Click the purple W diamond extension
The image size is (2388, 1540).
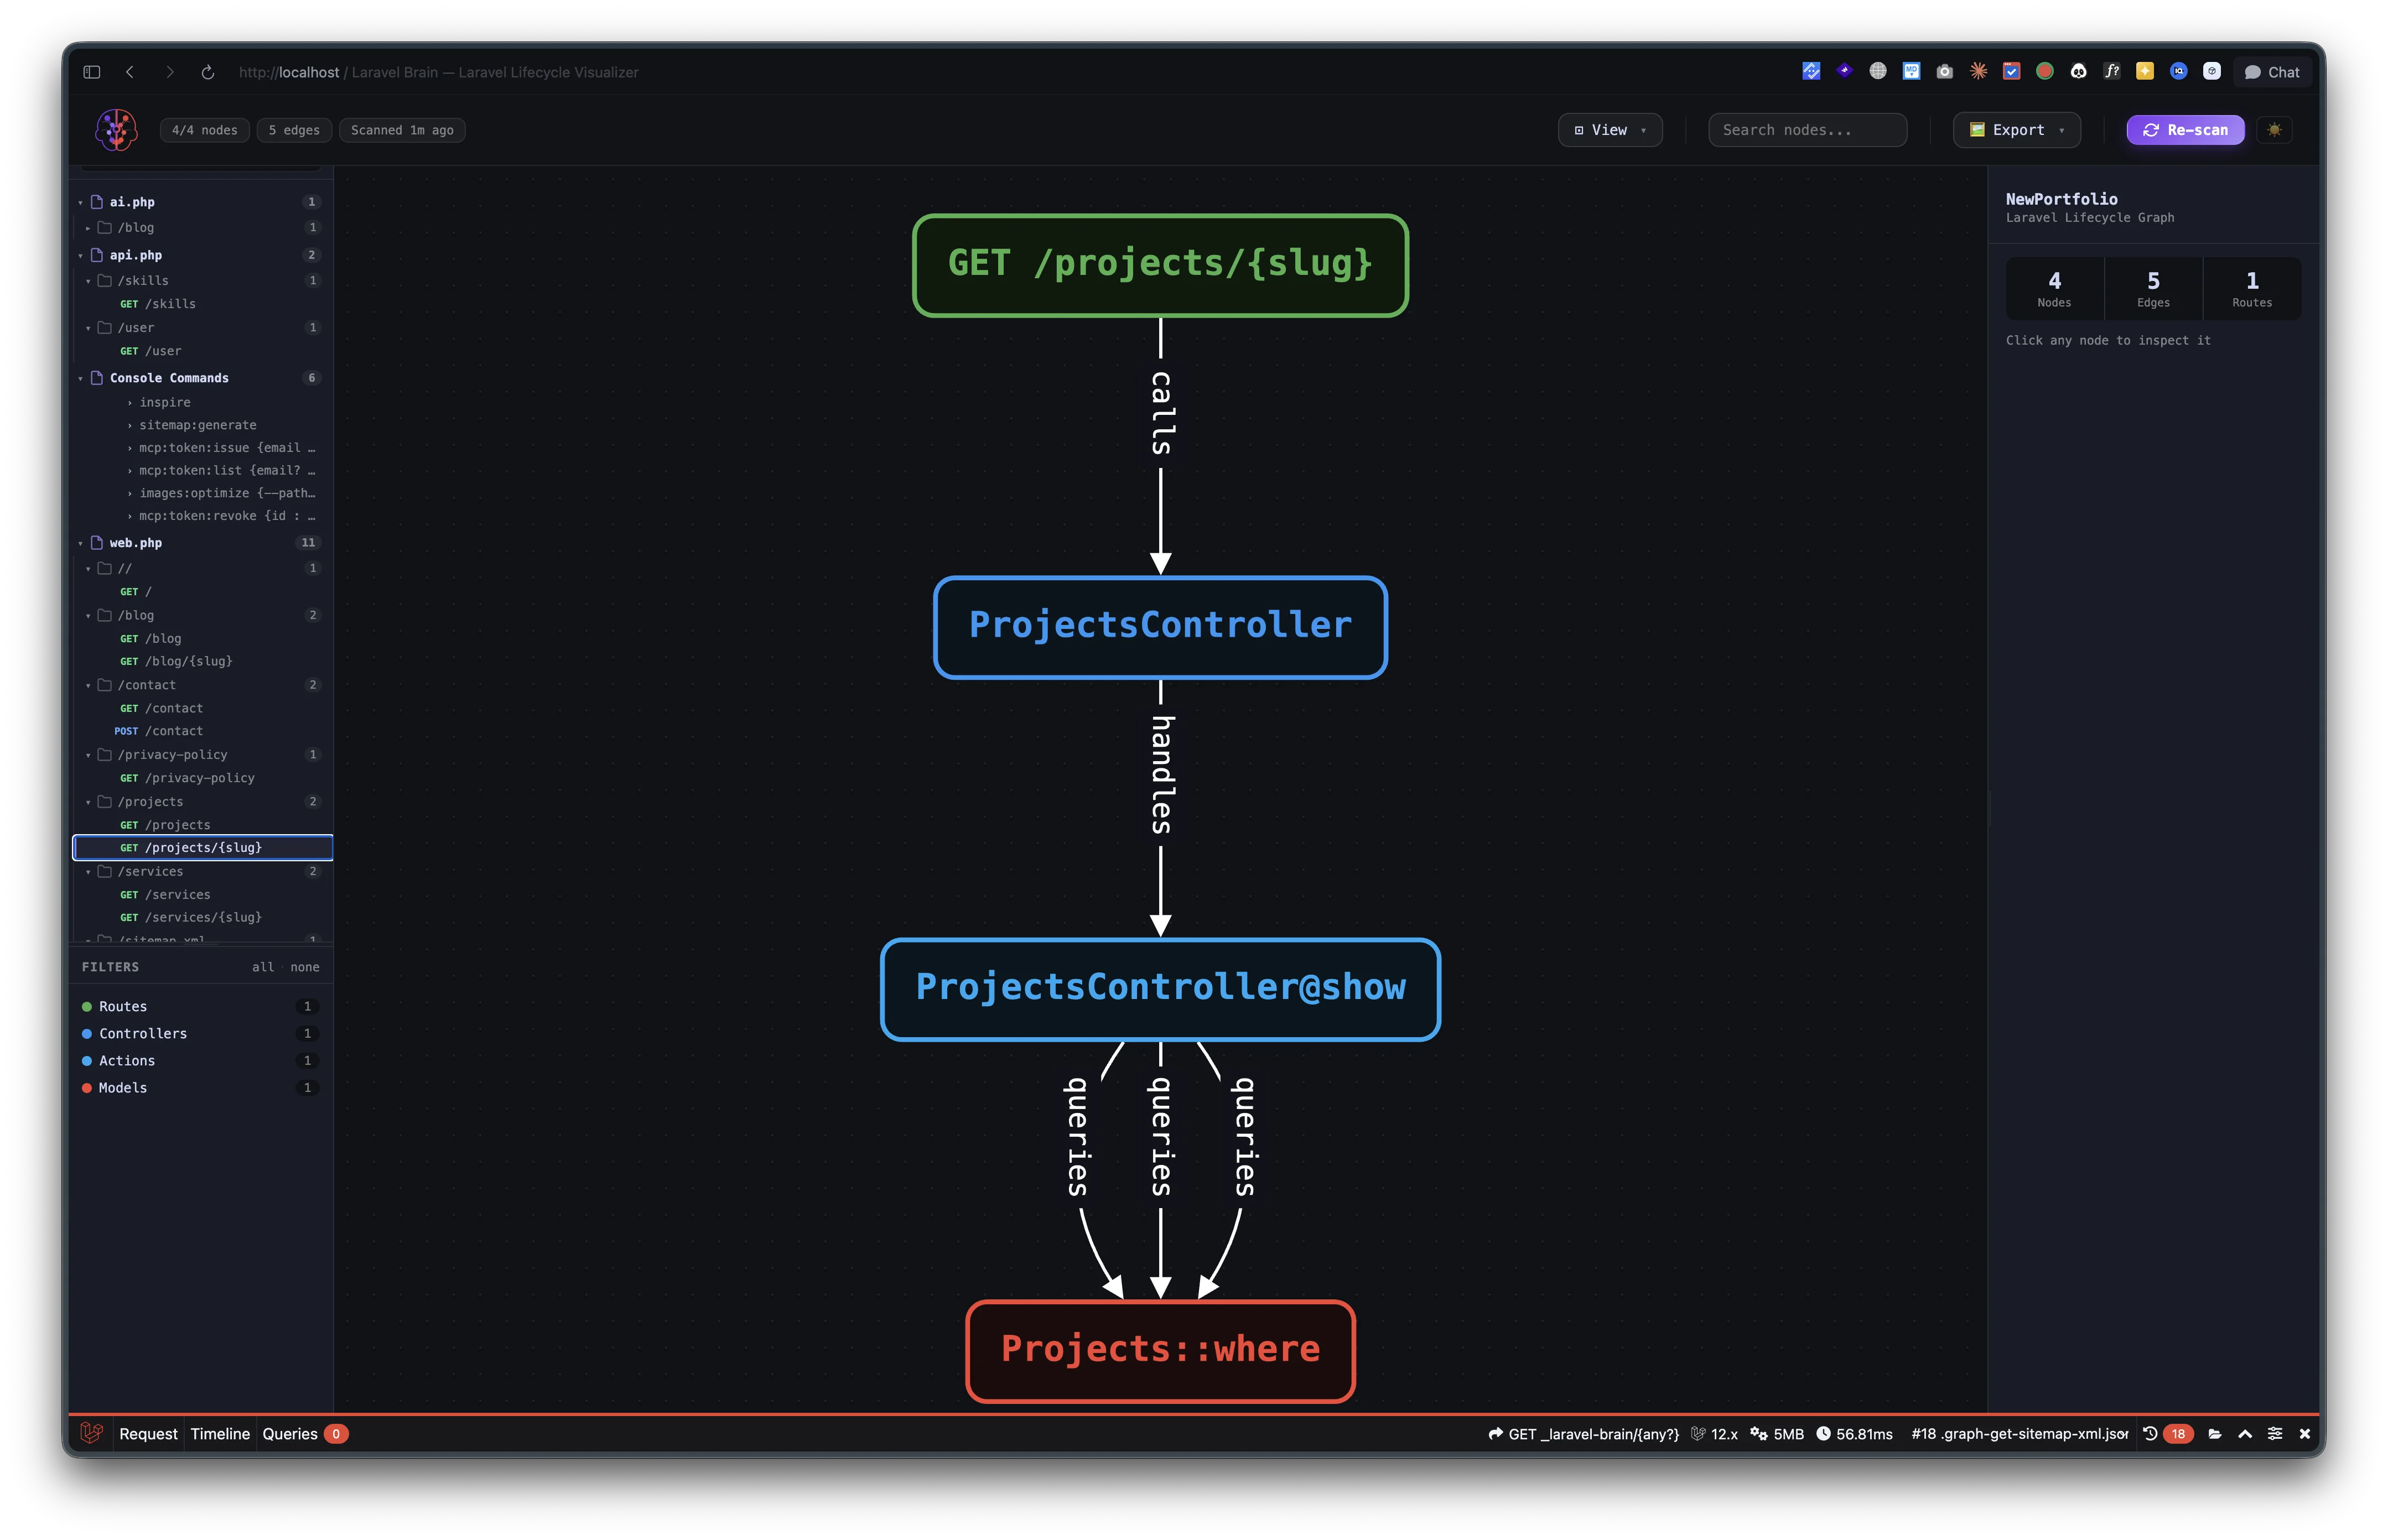coord(1845,71)
